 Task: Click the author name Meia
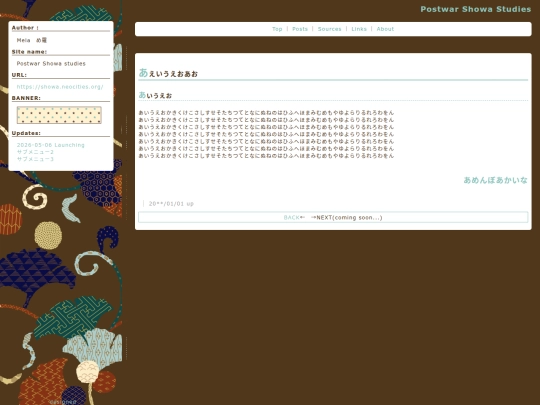click(23, 40)
